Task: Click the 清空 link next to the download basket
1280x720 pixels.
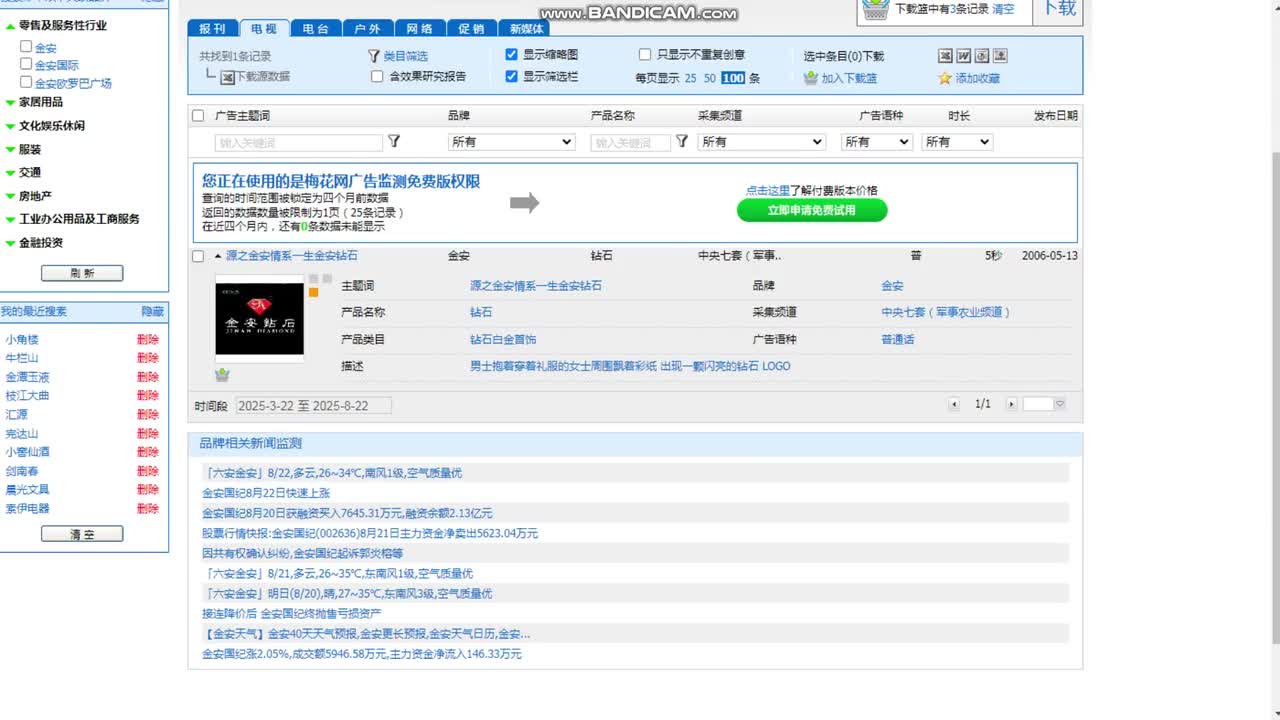Action: pyautogui.click(x=1003, y=9)
